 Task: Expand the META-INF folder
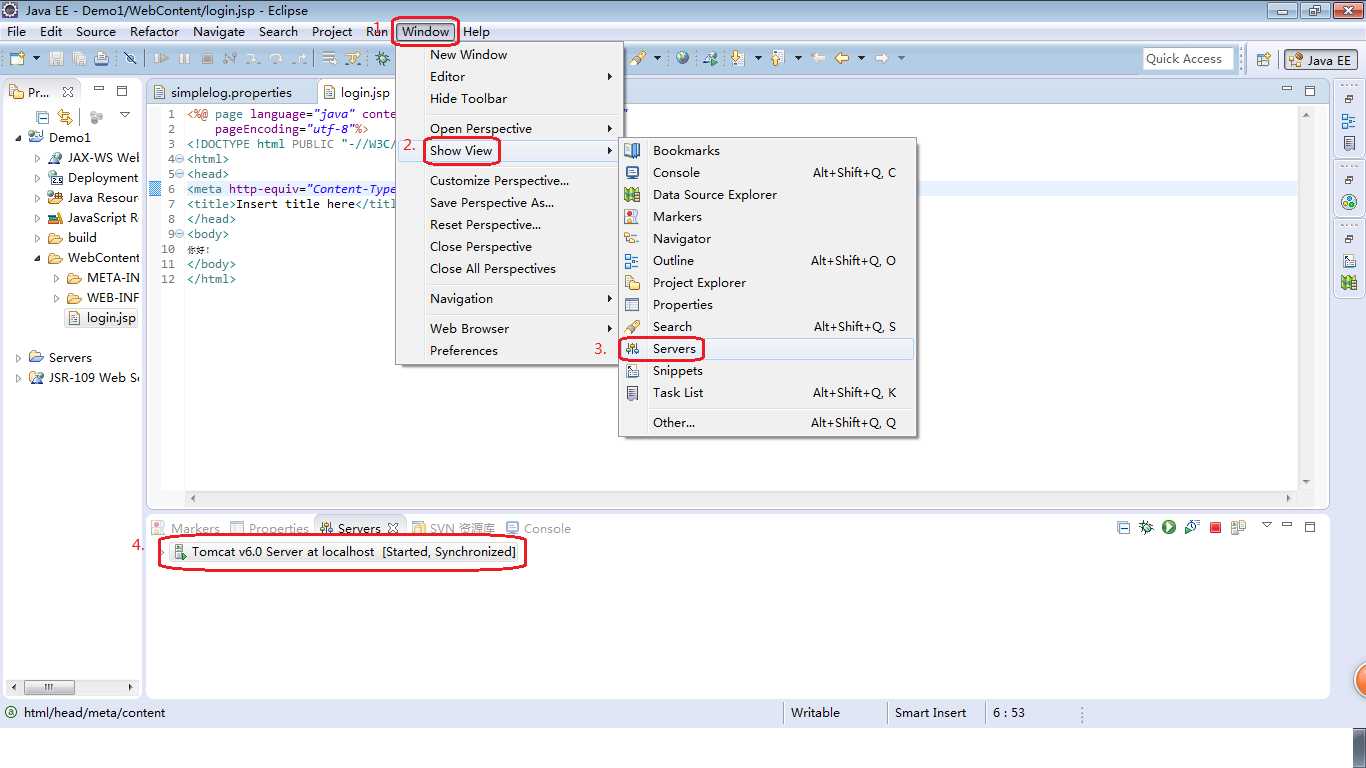57,277
